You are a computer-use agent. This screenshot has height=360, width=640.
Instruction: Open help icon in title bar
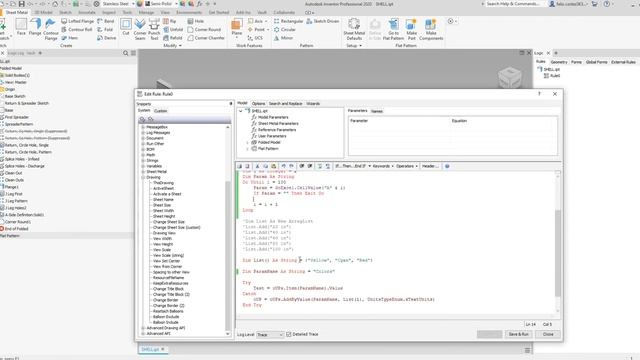607,4
